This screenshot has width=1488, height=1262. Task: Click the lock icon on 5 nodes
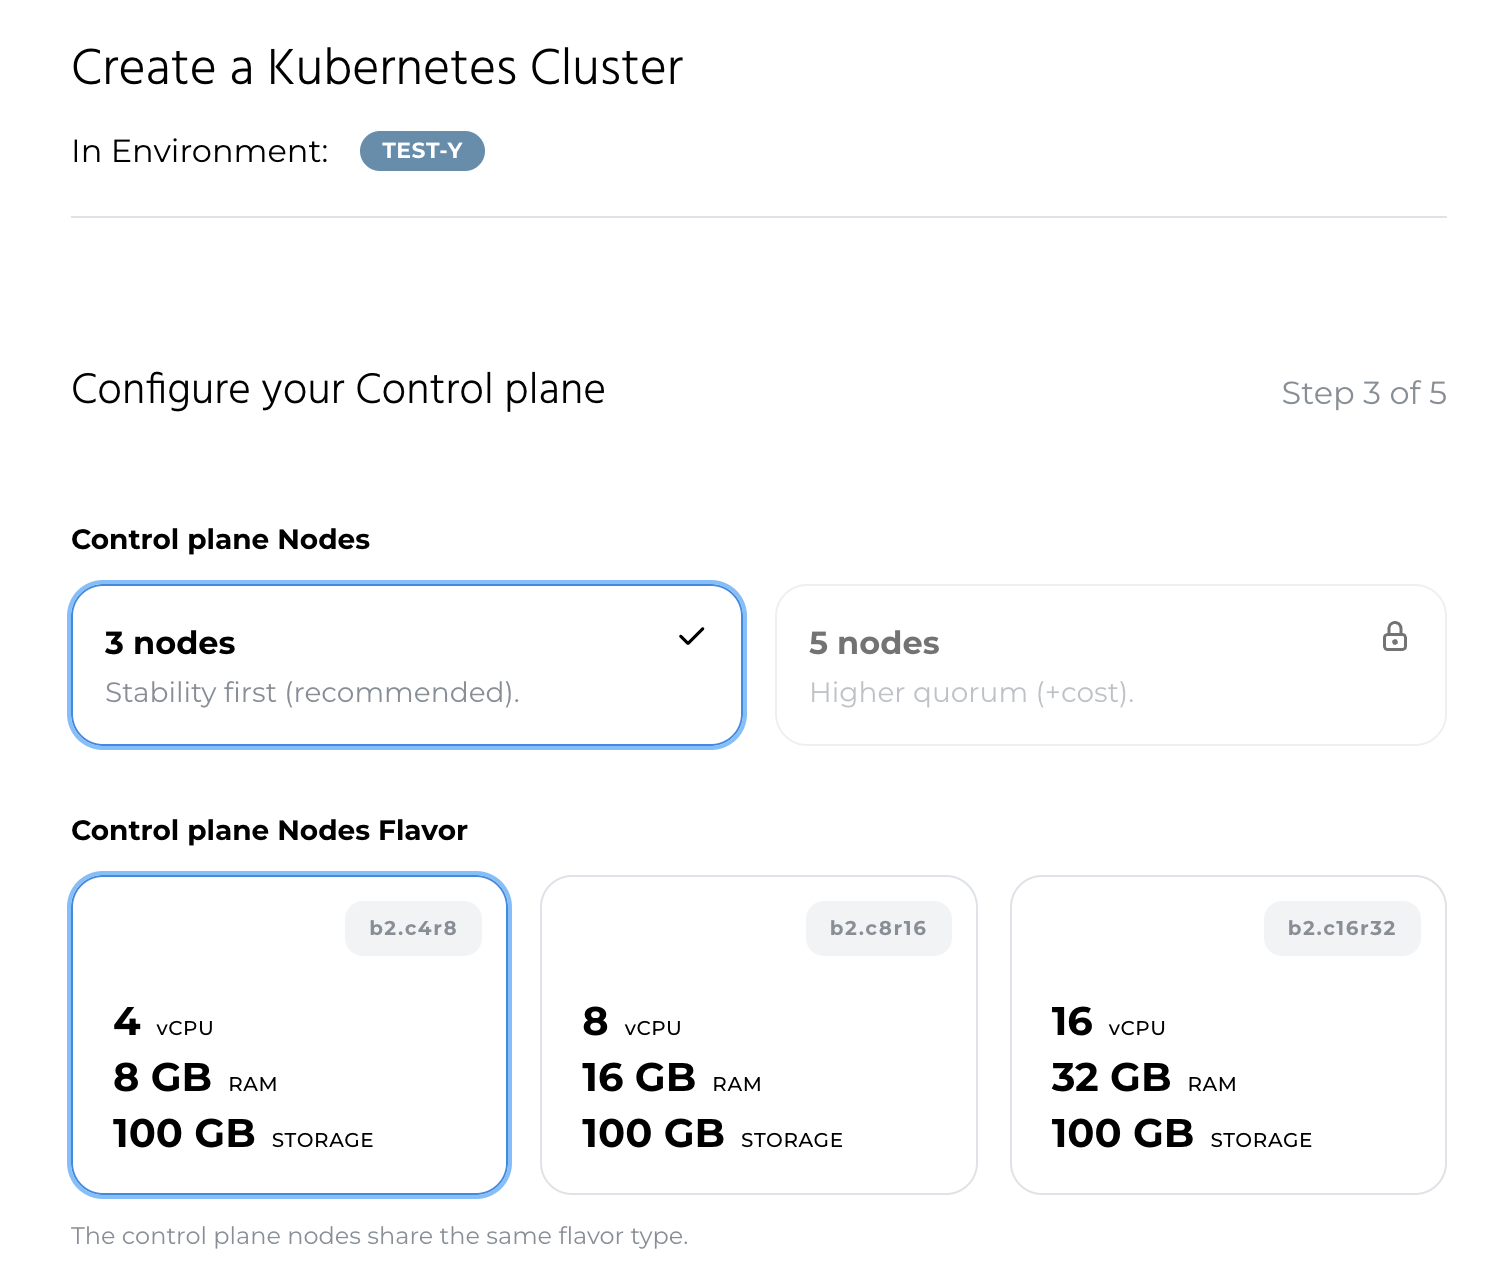pyautogui.click(x=1394, y=637)
